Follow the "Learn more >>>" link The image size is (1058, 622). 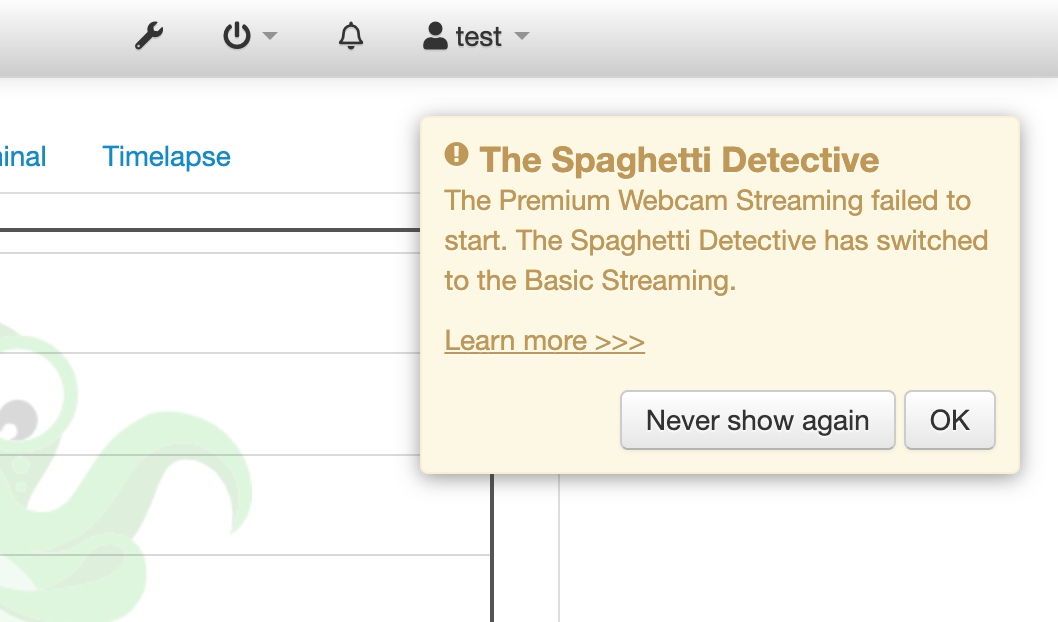pyautogui.click(x=544, y=341)
